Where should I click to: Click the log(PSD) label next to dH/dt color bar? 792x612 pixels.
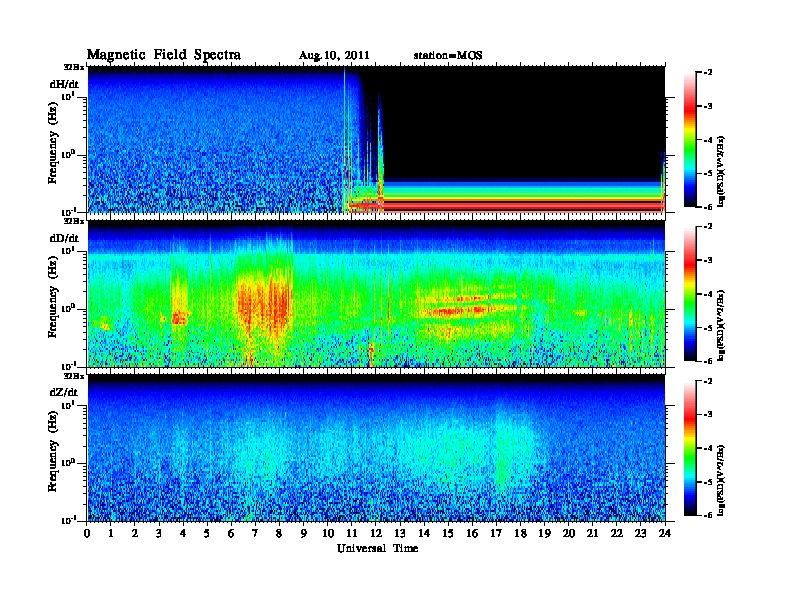pyautogui.click(x=721, y=171)
